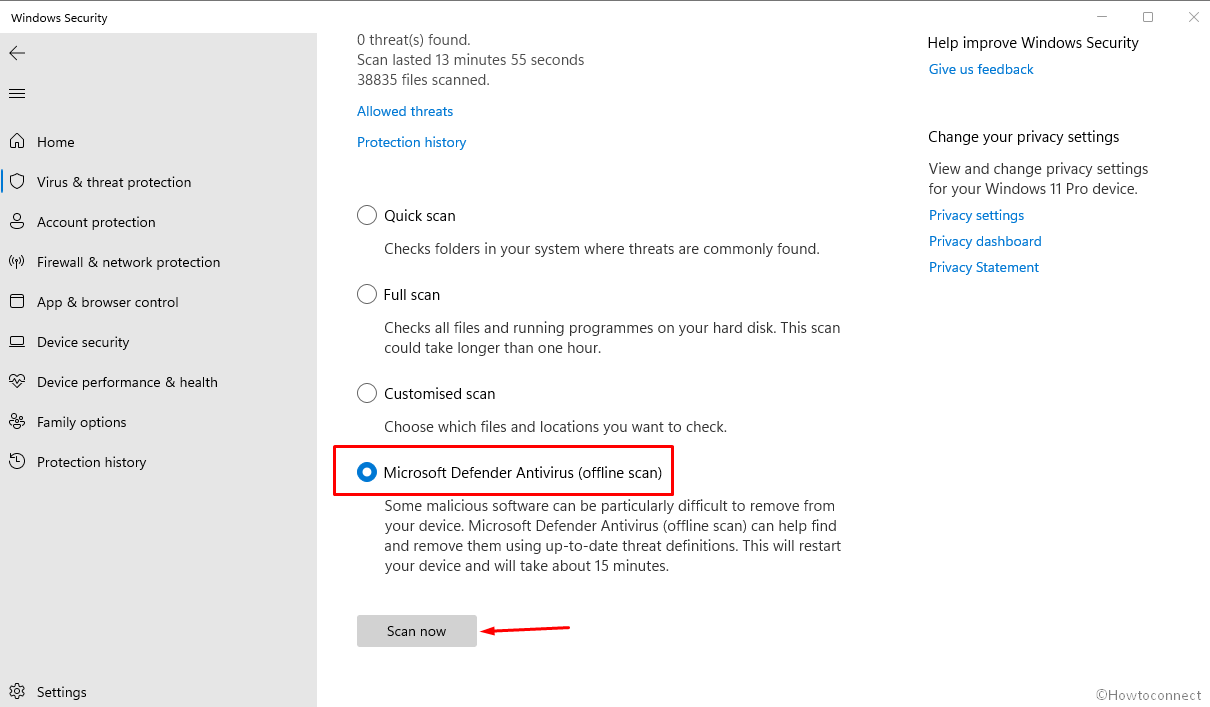Minimize the Windows Security window
This screenshot has width=1210, height=707.
coord(1102,17)
